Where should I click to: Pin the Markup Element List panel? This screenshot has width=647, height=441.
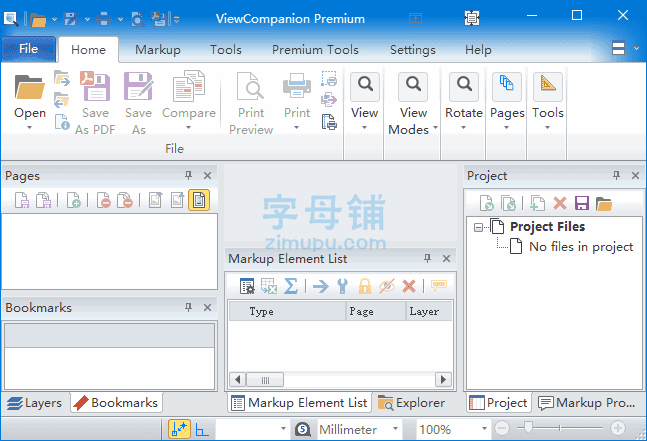click(427, 258)
